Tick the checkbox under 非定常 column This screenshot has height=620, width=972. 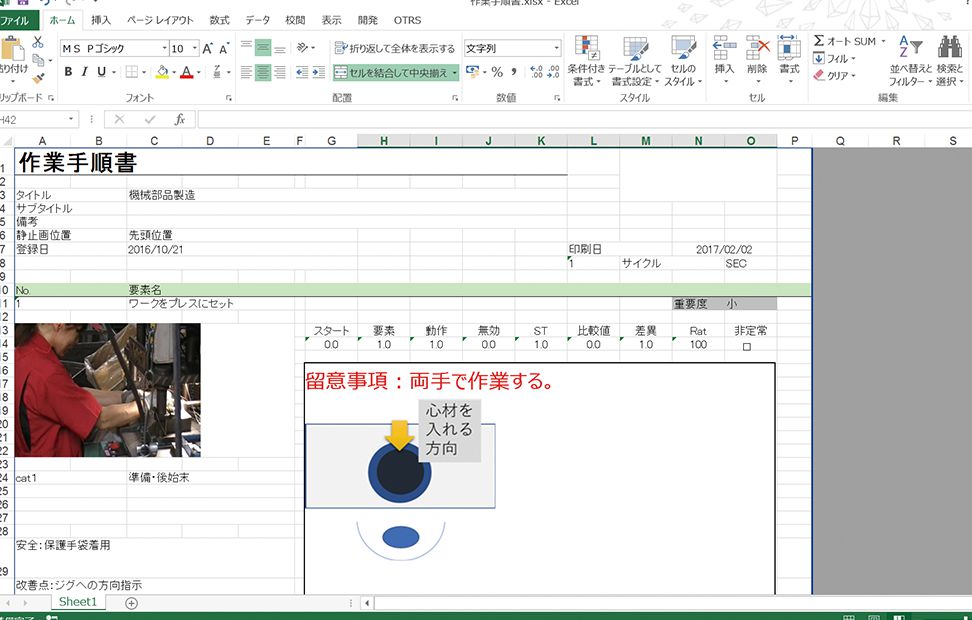[x=746, y=346]
